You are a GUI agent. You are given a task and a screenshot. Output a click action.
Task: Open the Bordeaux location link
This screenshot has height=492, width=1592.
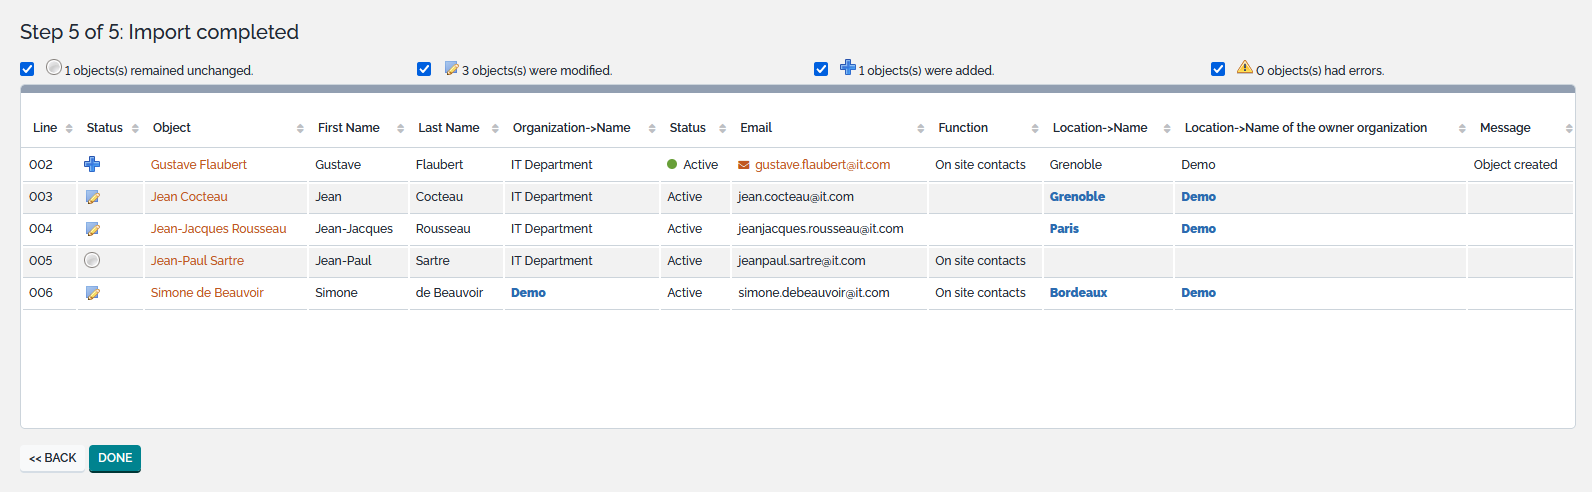[1078, 293]
